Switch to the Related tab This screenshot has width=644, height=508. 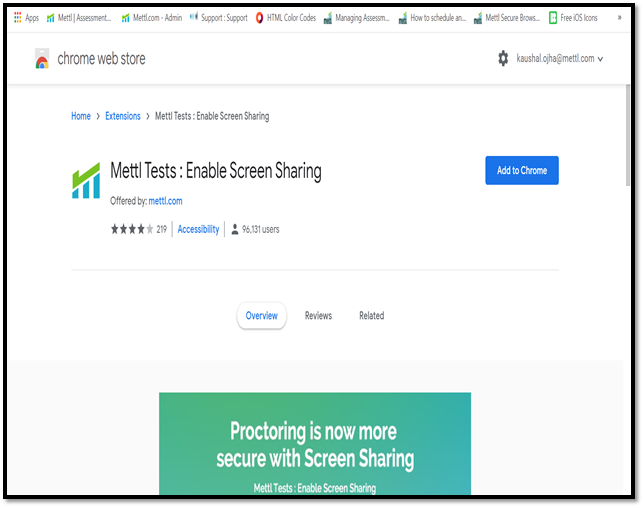click(372, 316)
